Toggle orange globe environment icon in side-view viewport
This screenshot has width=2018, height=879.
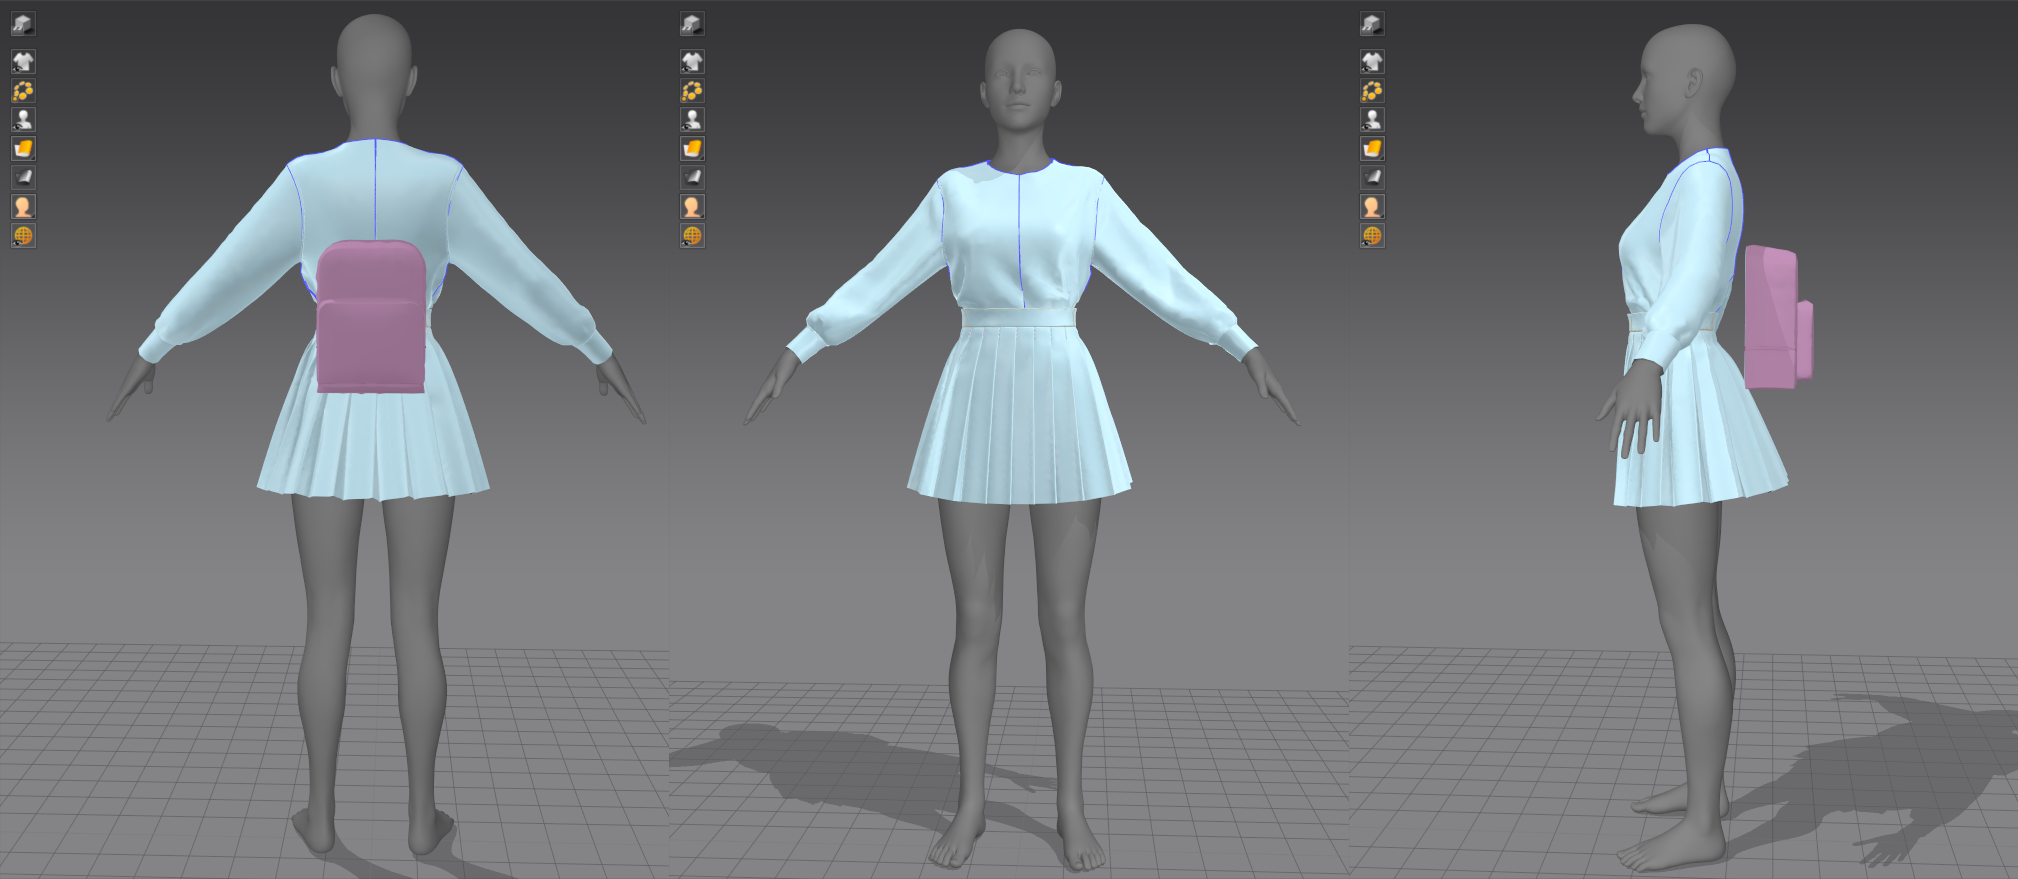1372,236
